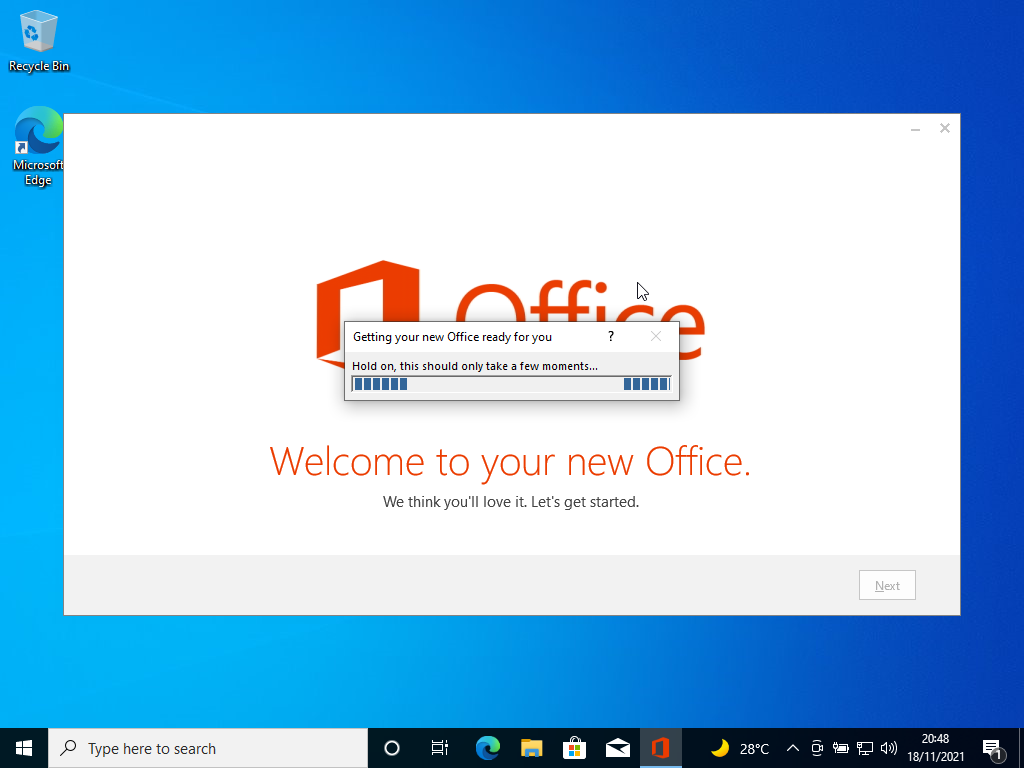
Task: Open the notification action center
Action: [992, 748]
